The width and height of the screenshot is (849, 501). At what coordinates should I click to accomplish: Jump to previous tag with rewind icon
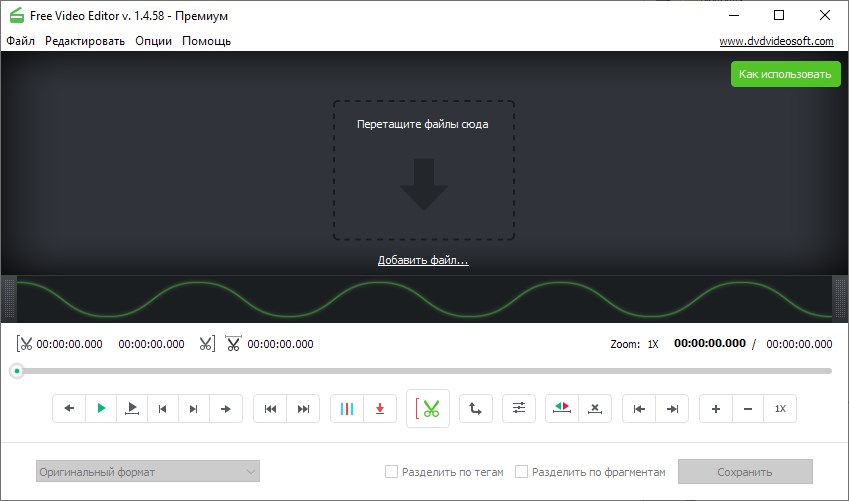click(x=270, y=408)
